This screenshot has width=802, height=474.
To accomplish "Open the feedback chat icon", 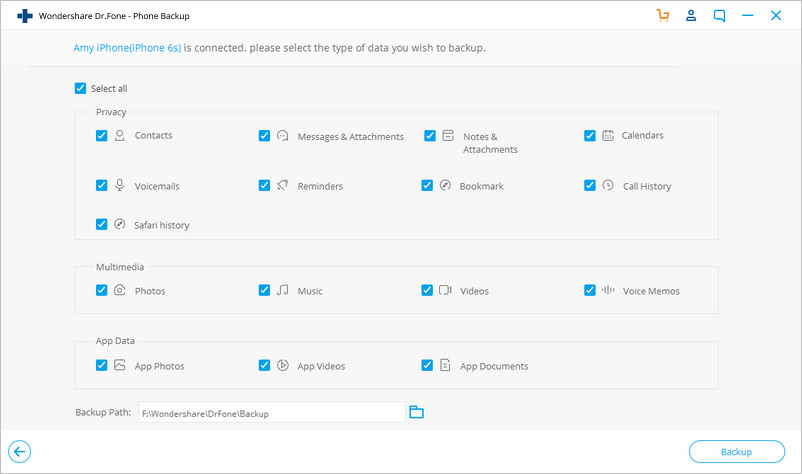I will click(719, 16).
